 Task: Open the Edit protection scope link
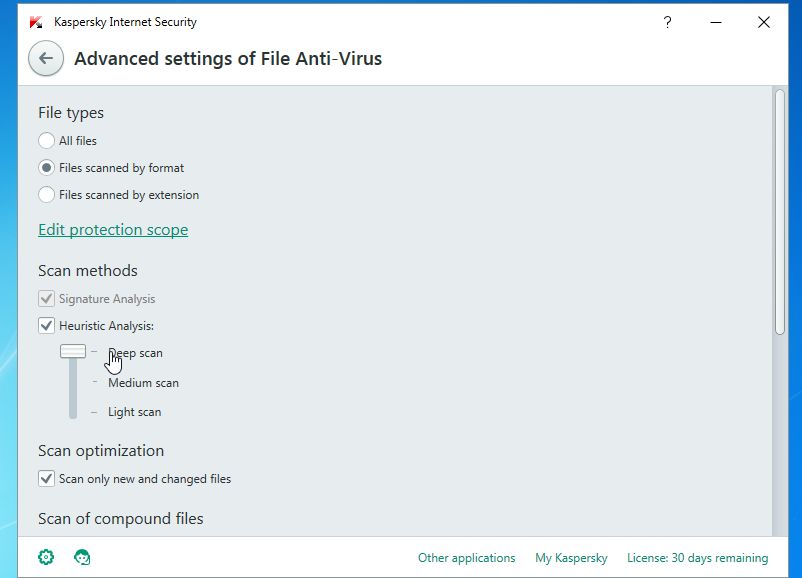pos(113,230)
